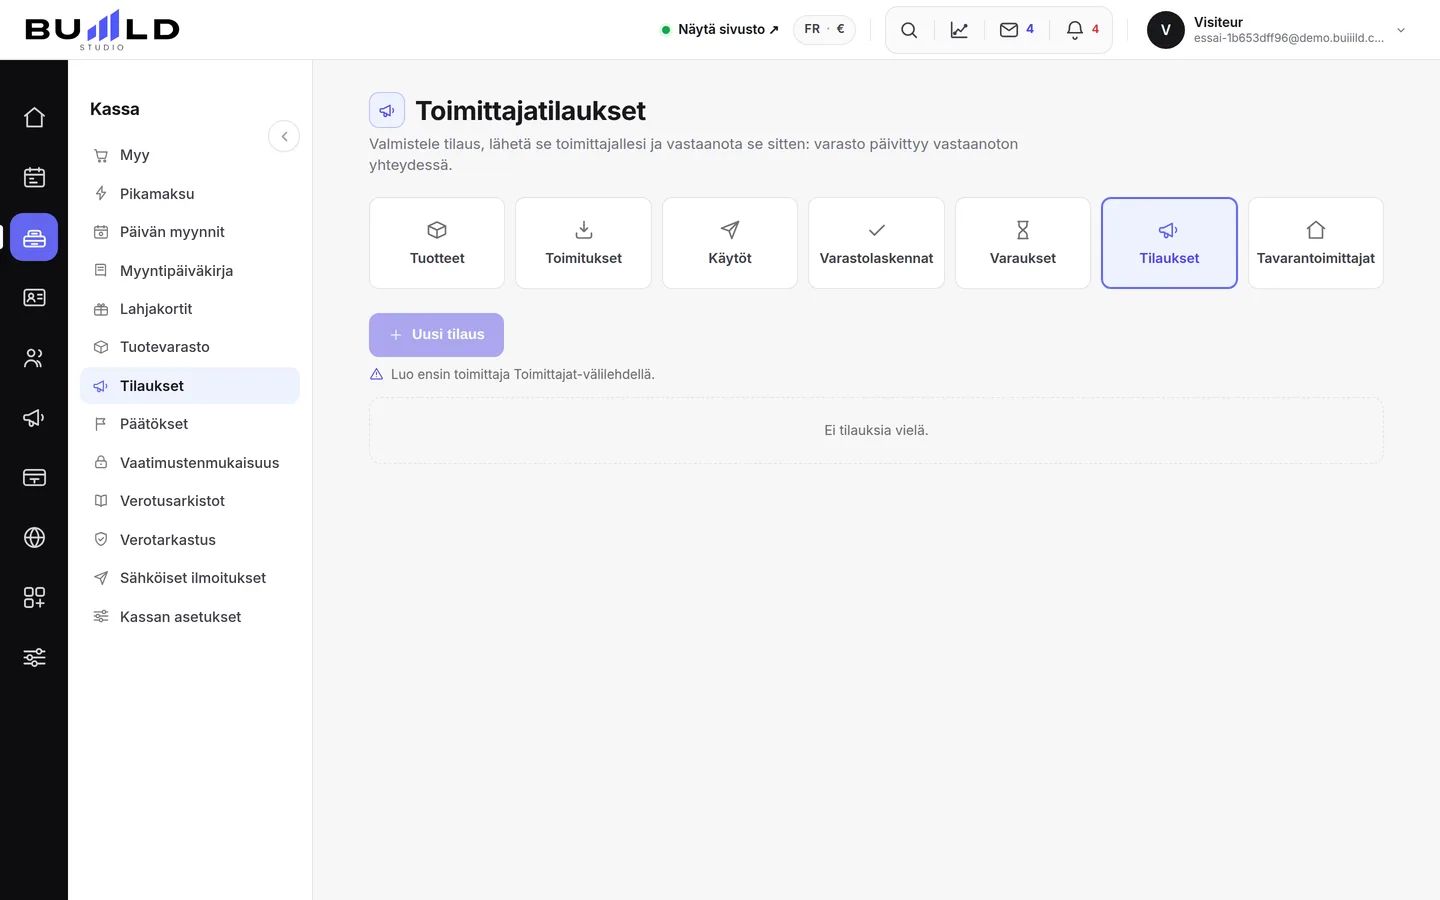Screen dimensions: 1440x900
Task: Open the people icon in the dark sidebar
Action: 34,357
